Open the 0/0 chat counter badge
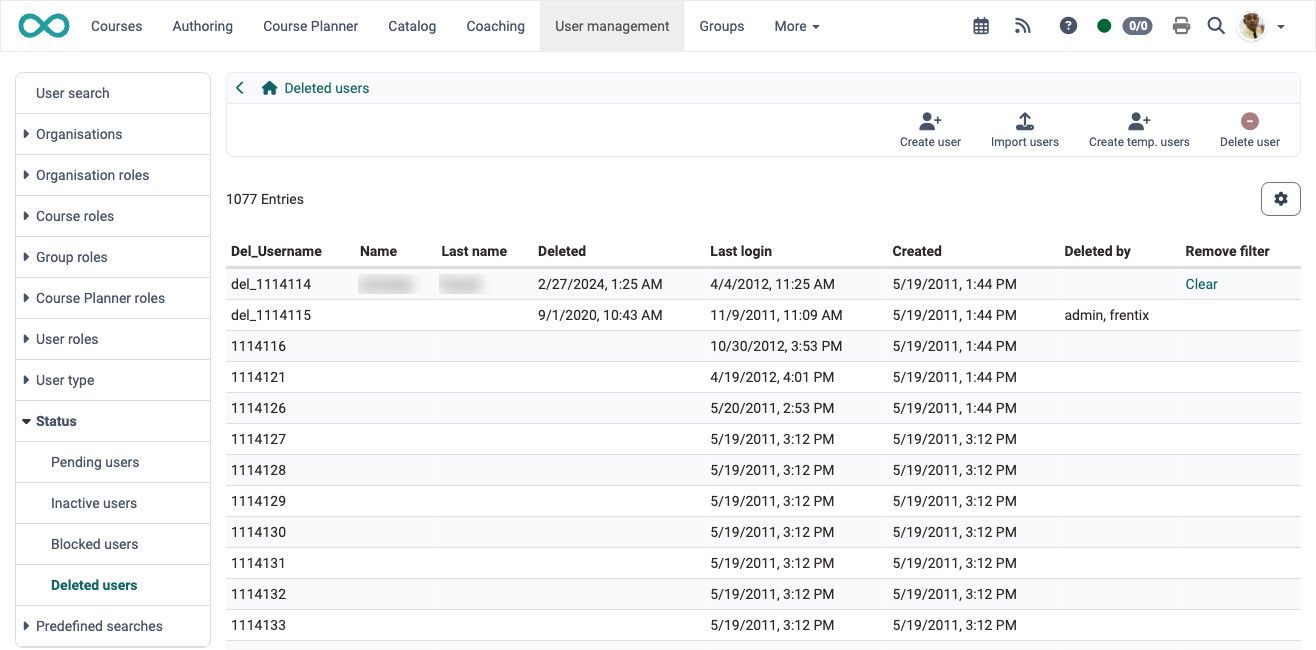The width and height of the screenshot is (1316, 650). pyautogui.click(x=1137, y=26)
